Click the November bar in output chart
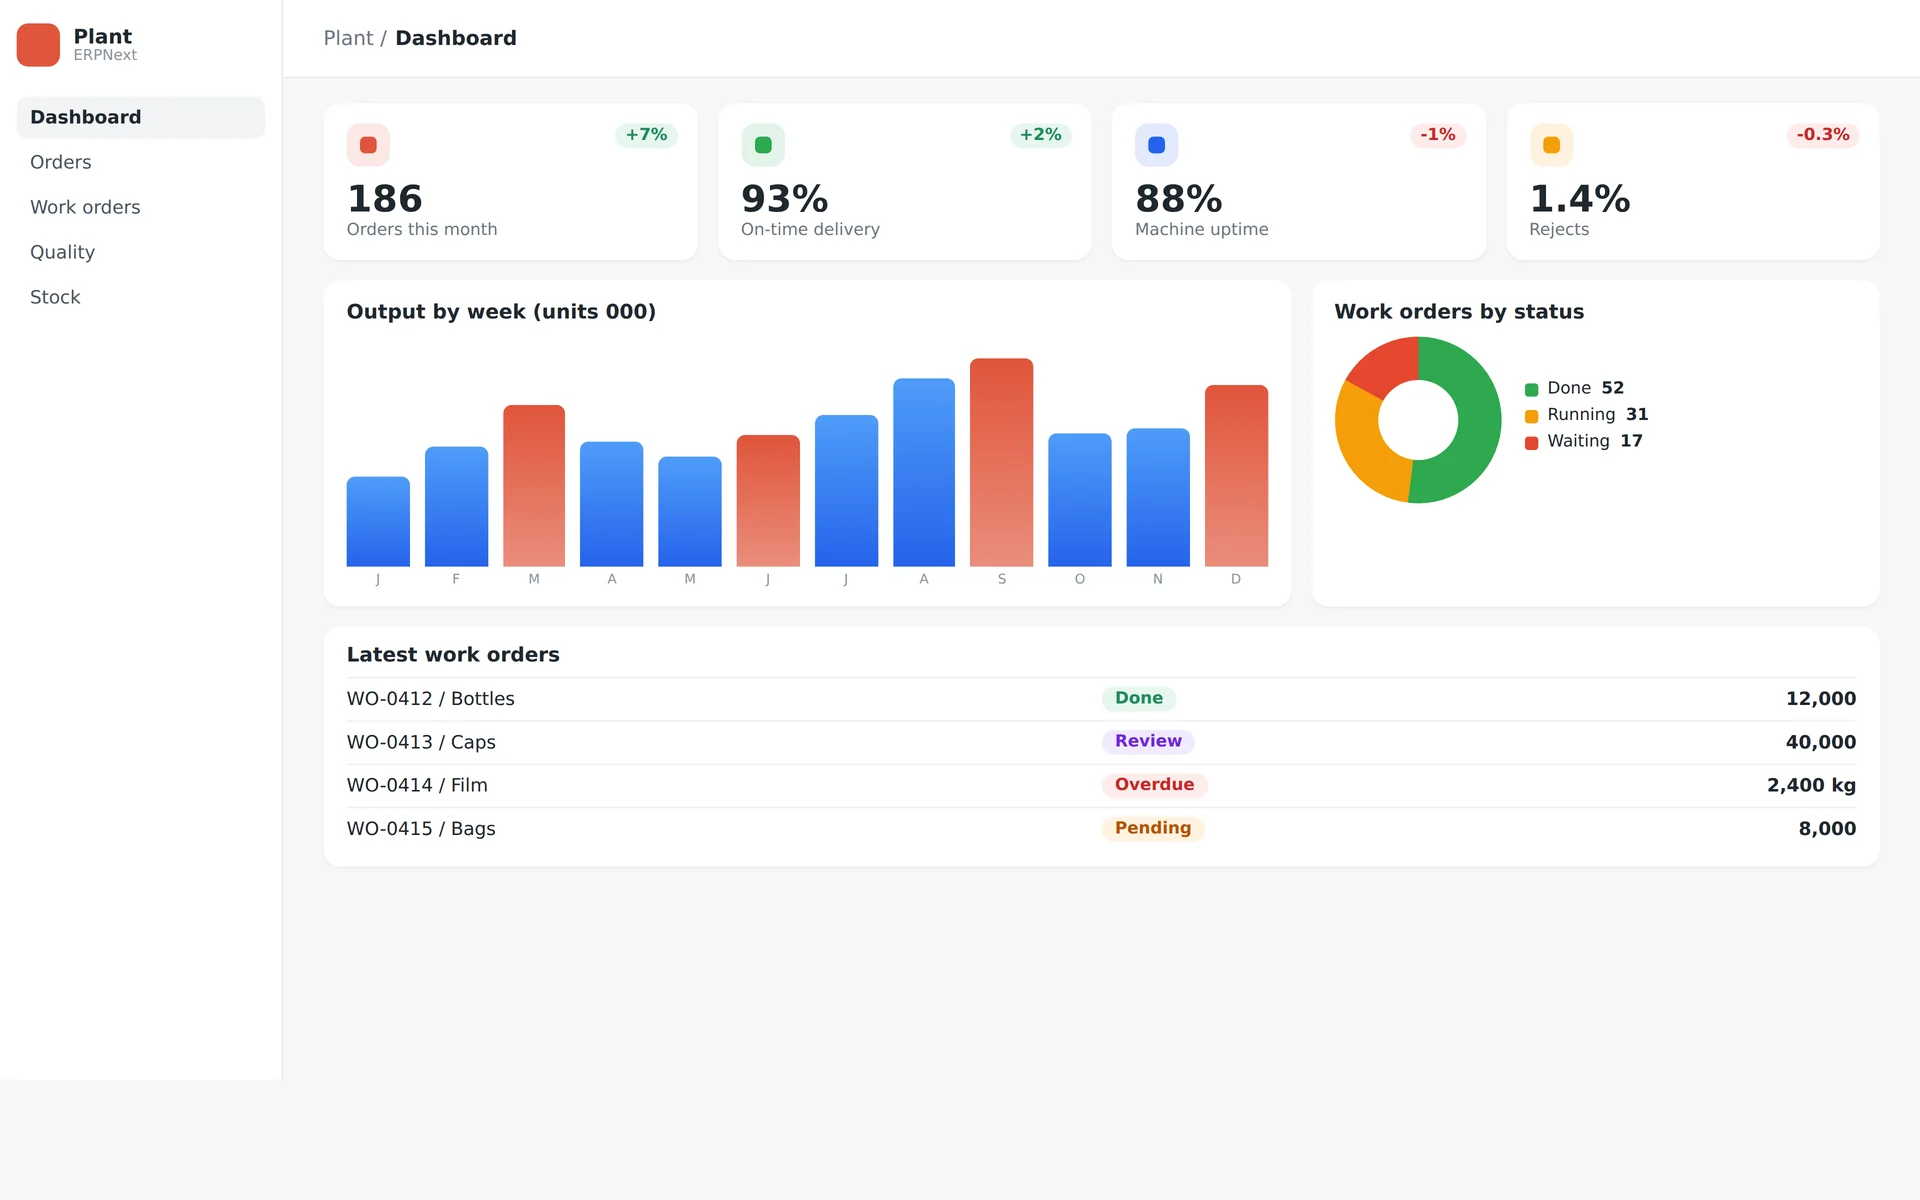1920x1200 pixels. (x=1158, y=497)
